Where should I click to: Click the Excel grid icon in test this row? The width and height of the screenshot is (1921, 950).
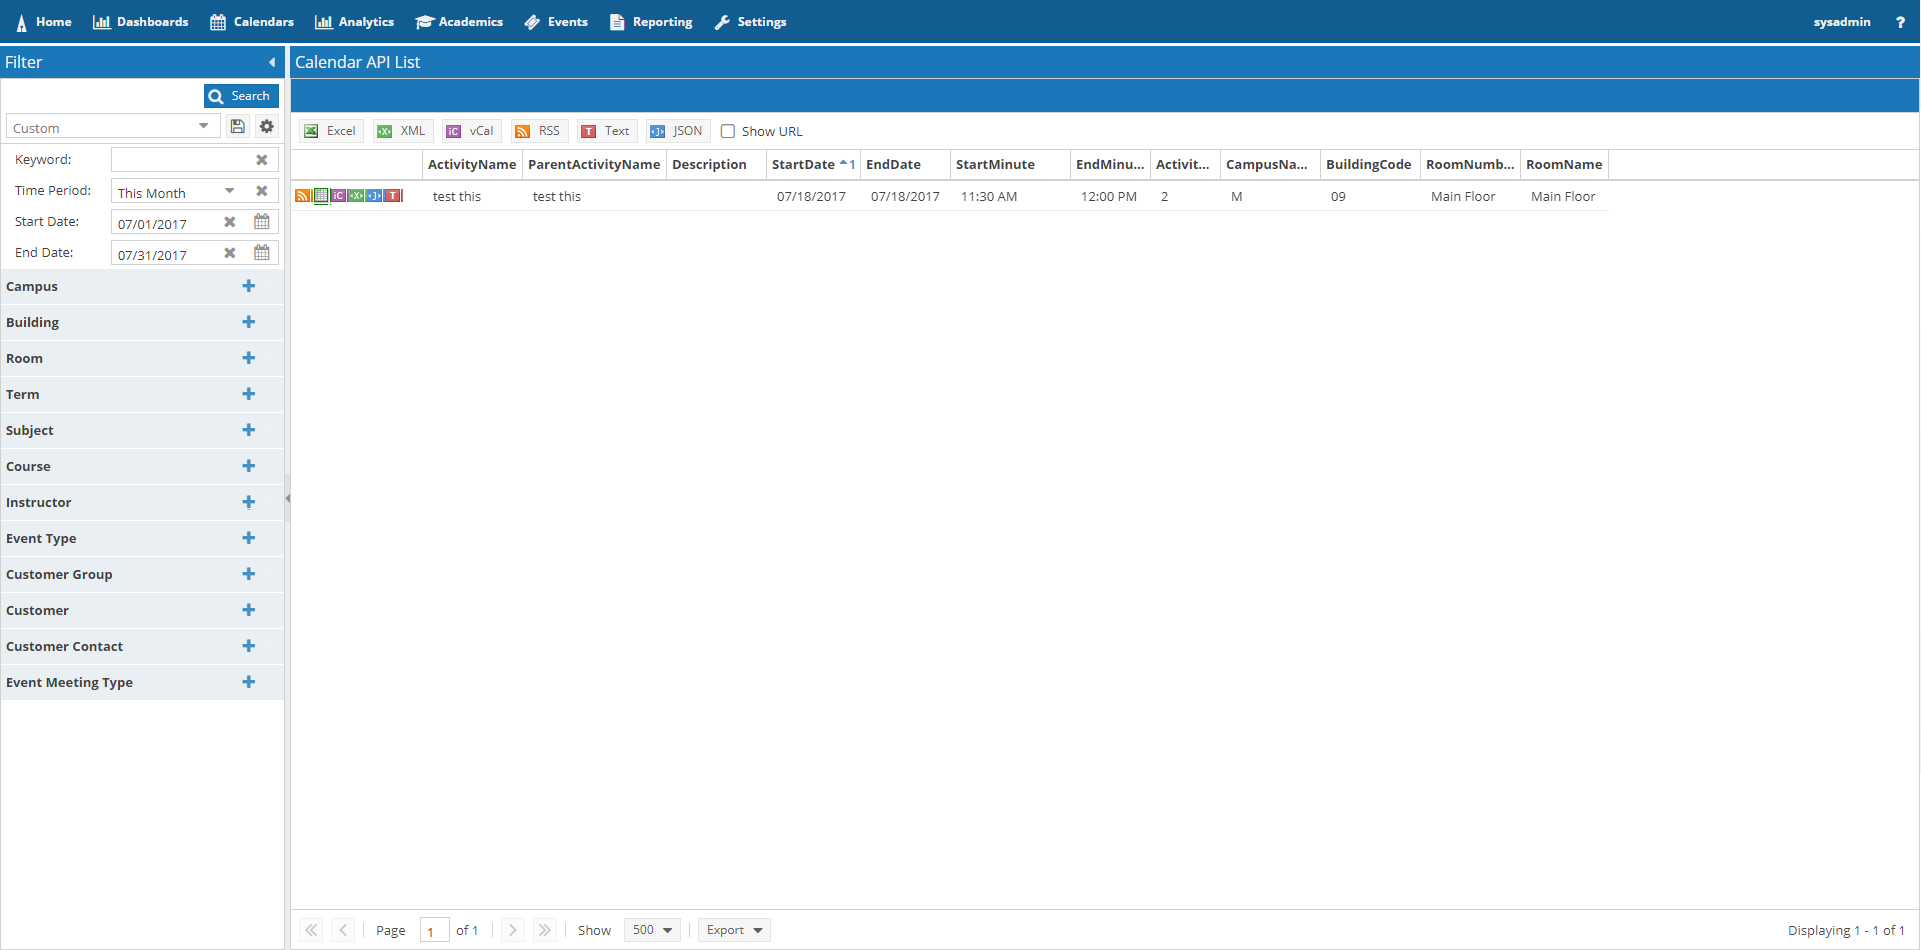(x=321, y=196)
